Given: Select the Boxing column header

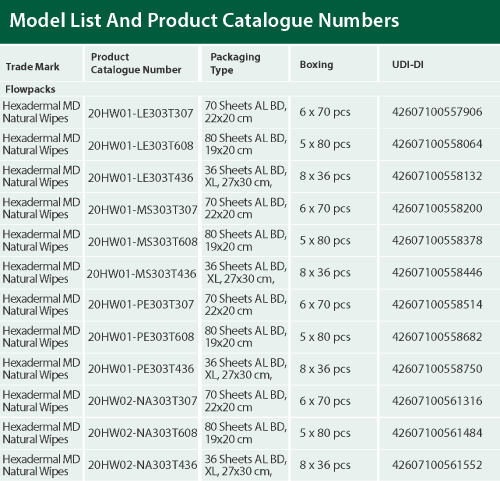Looking at the screenshot, I should point(316,64).
